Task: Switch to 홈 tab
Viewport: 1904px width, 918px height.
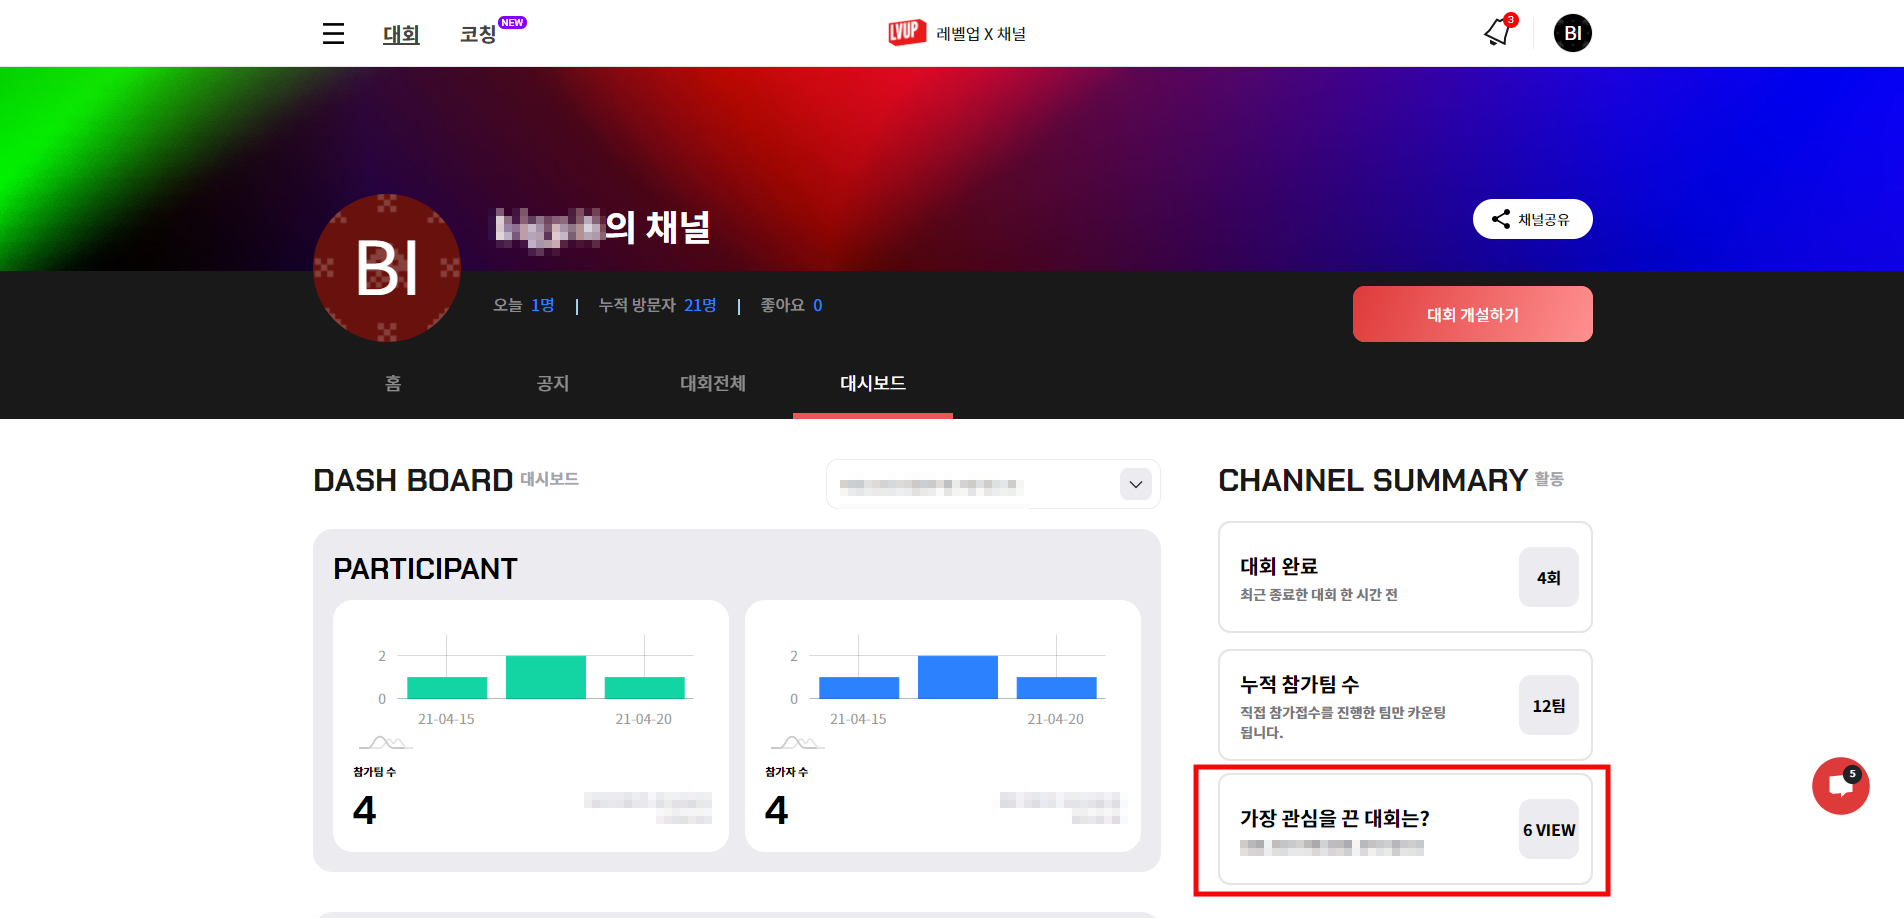Action: pos(393,383)
